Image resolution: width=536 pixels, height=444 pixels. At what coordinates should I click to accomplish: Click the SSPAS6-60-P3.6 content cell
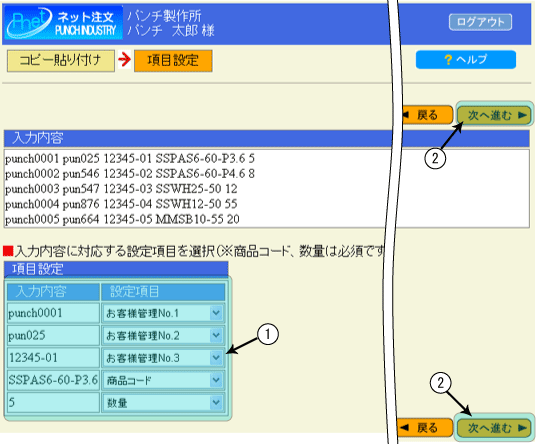point(53,380)
